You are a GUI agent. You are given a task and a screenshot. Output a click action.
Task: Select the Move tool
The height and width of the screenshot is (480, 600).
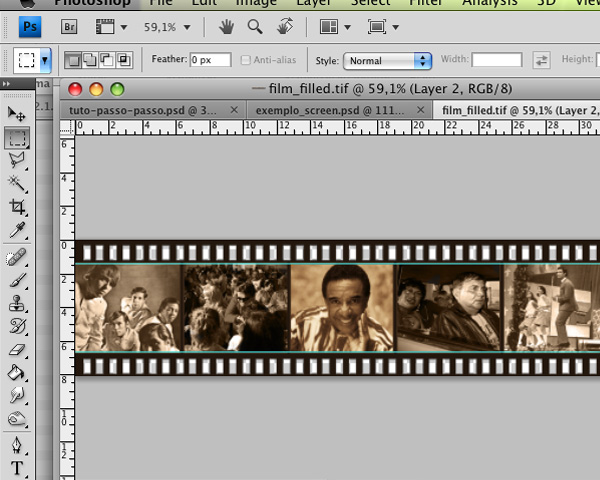tap(17, 113)
